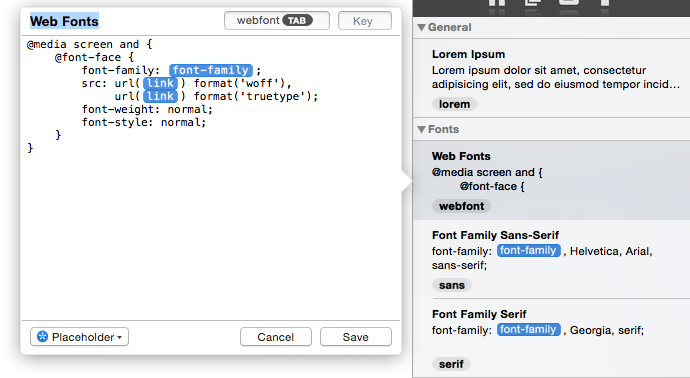Click the Web Fonts title field

[64, 21]
